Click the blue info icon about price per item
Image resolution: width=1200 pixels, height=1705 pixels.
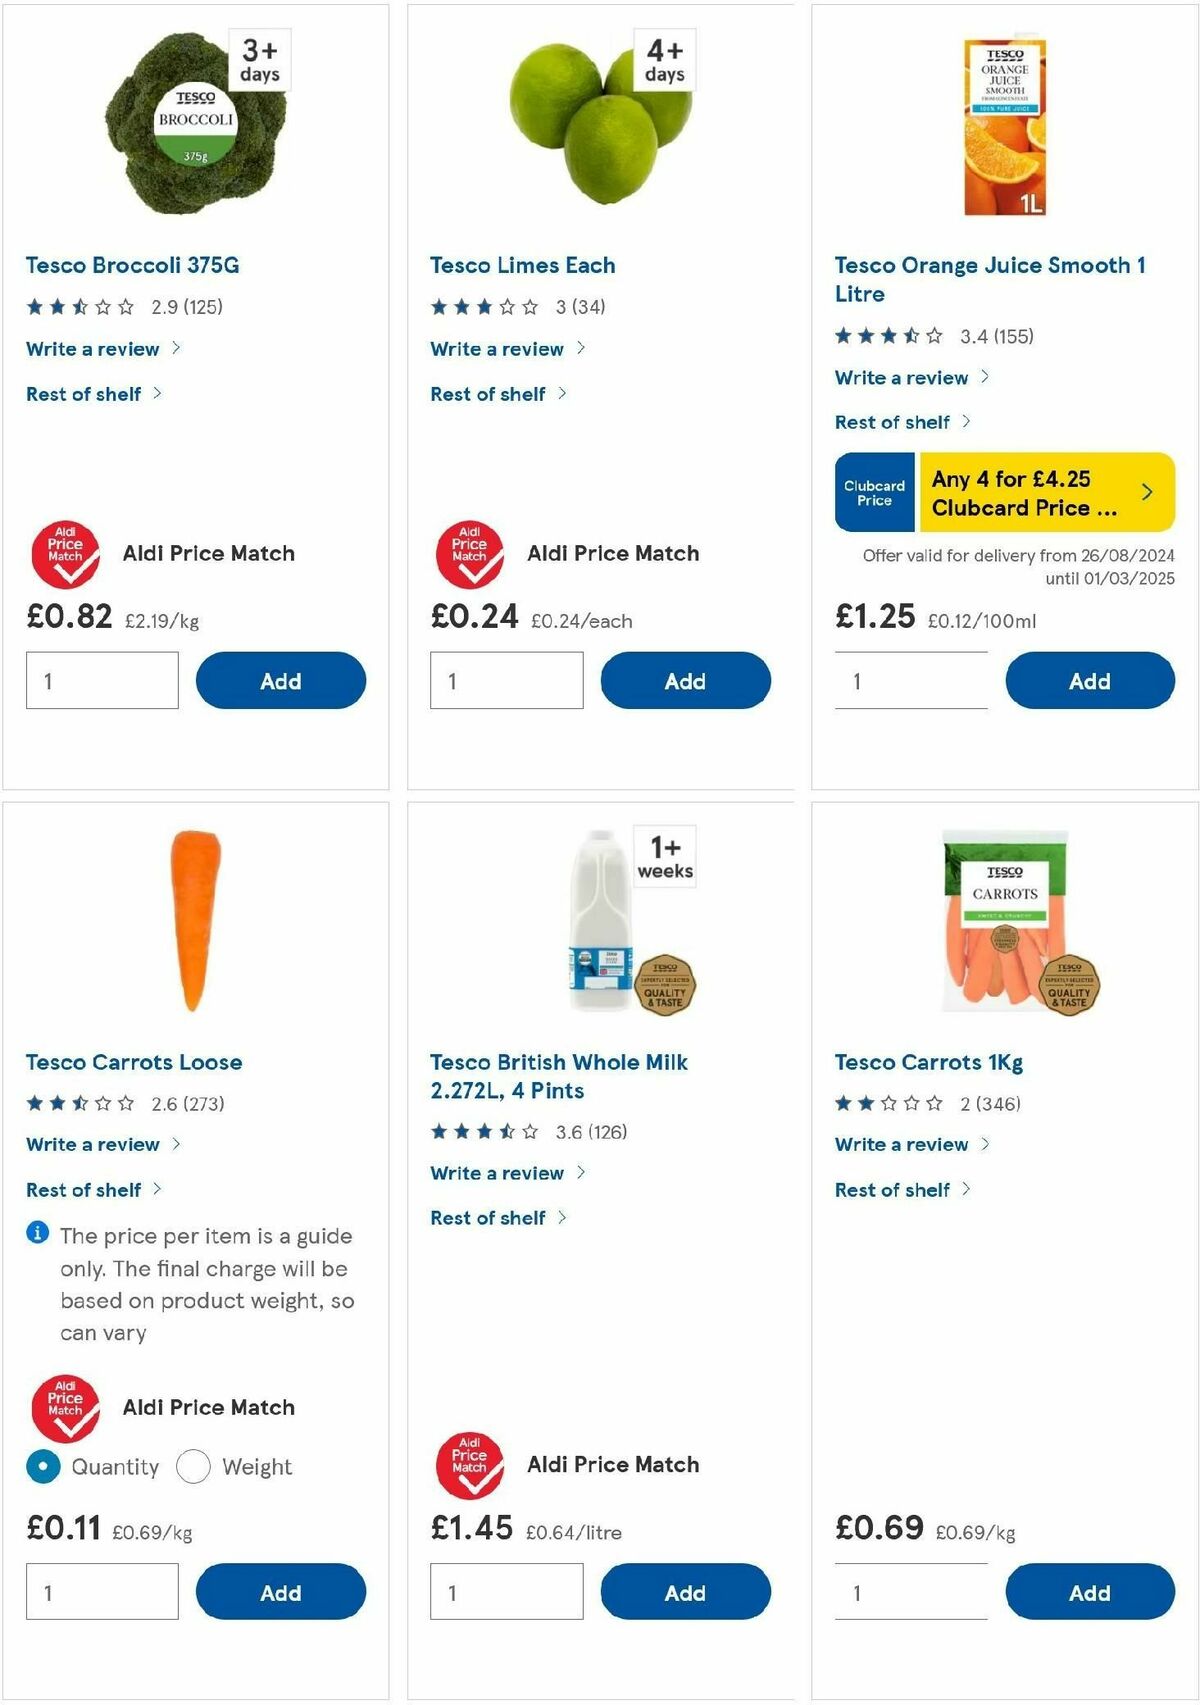click(x=38, y=1231)
